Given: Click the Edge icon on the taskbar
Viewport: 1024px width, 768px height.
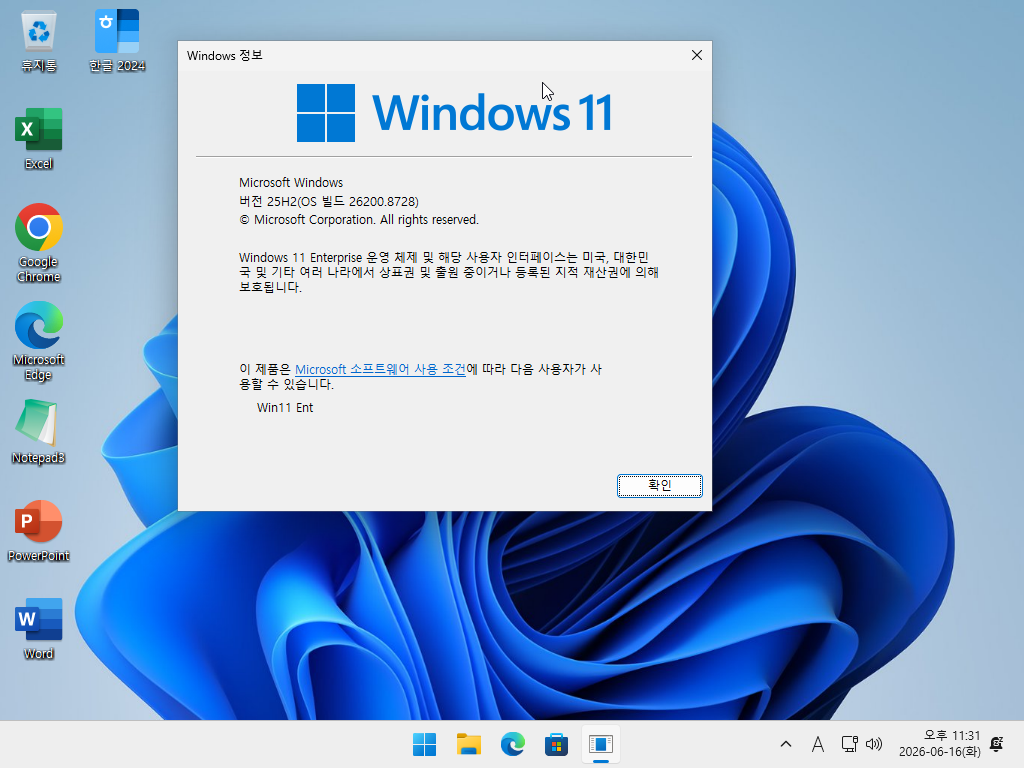Looking at the screenshot, I should pyautogui.click(x=513, y=744).
